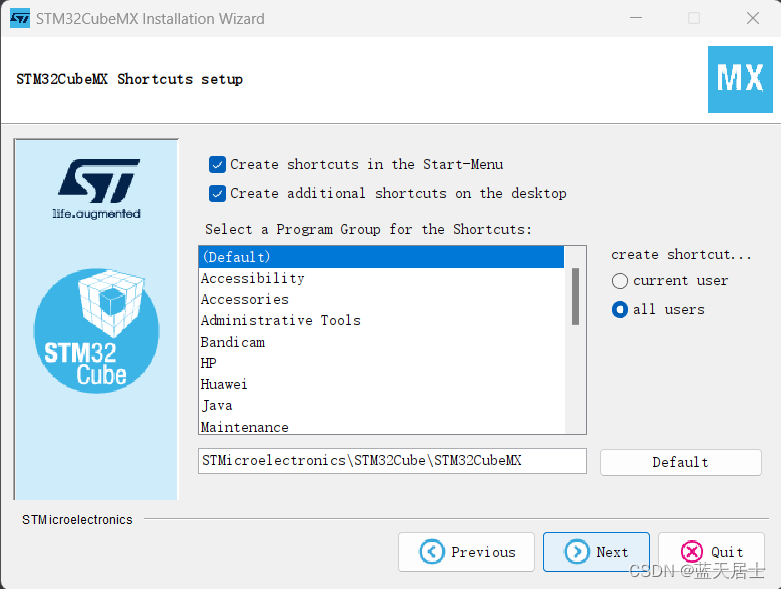
Task: Click the Default button
Action: click(x=680, y=463)
